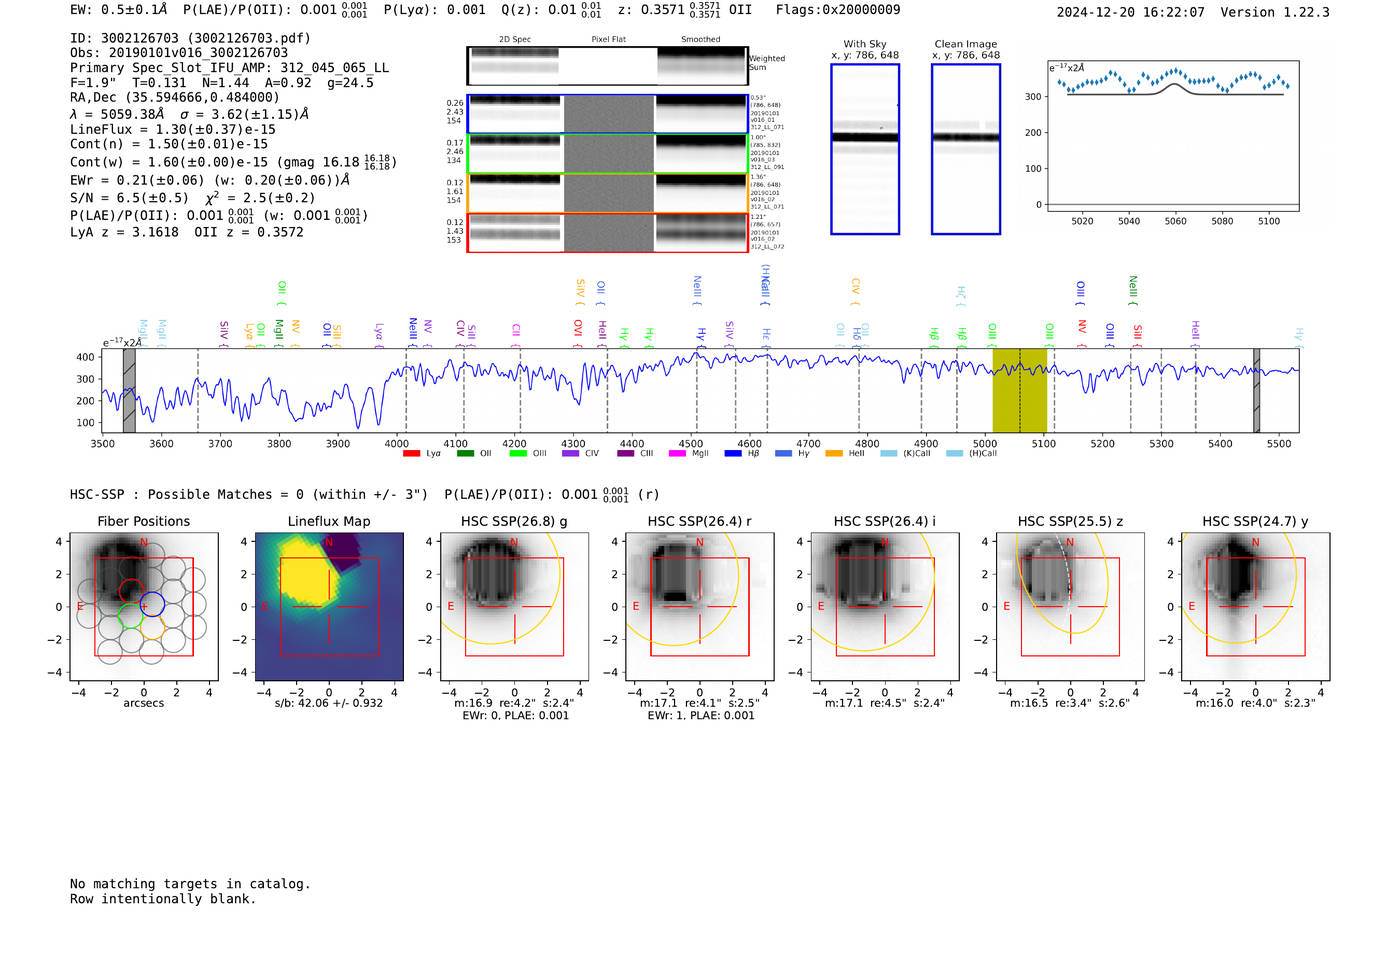
Task: Open the HSC SSP(26.4) r cutout
Action: pos(700,607)
